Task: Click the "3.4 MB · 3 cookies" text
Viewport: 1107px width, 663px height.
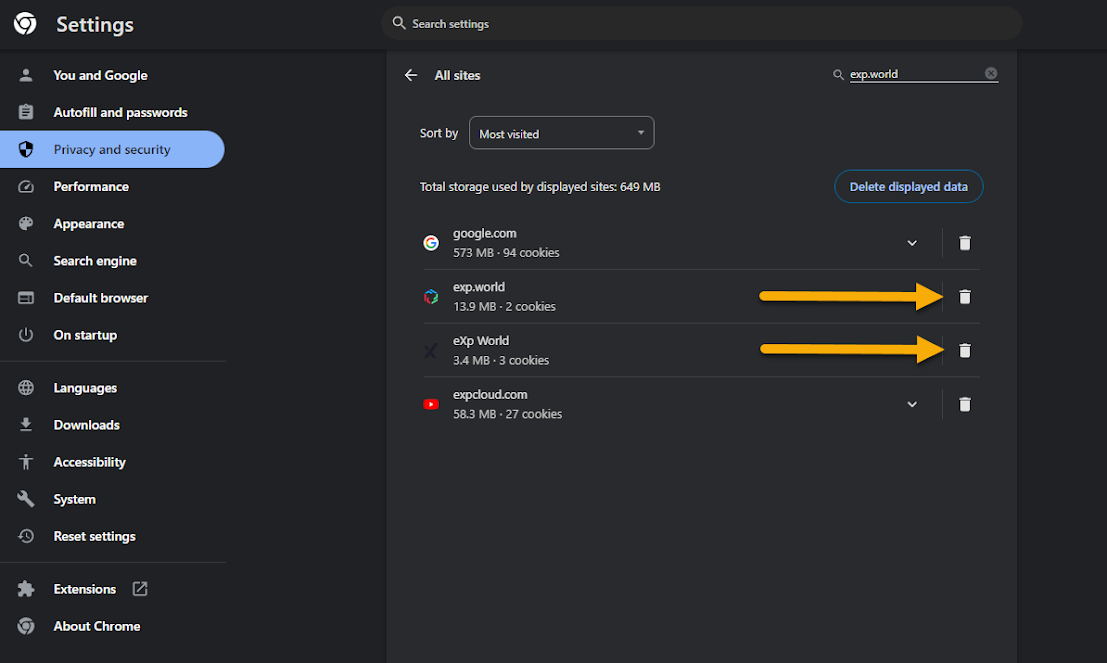Action: [501, 360]
